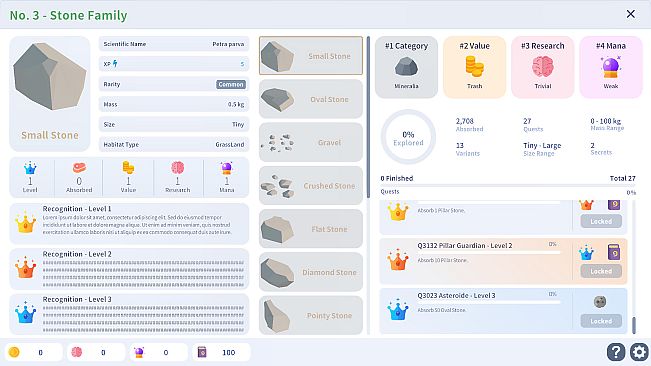651x366 pixels.
Task: Click the gold coin currency icon
Action: click(x=14, y=352)
